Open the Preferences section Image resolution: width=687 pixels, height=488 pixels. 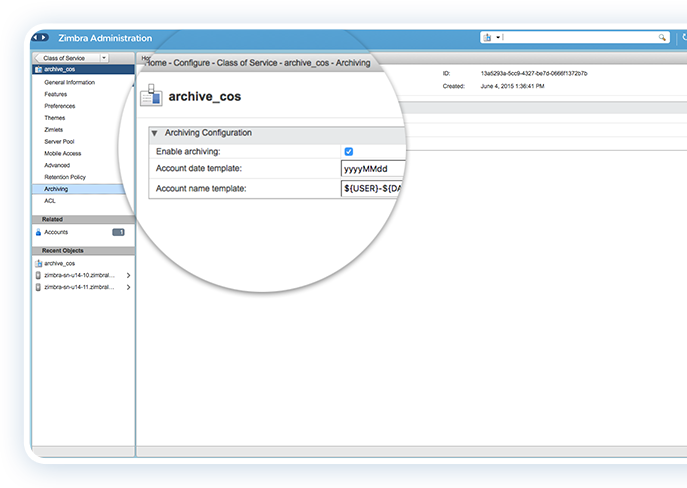click(60, 106)
